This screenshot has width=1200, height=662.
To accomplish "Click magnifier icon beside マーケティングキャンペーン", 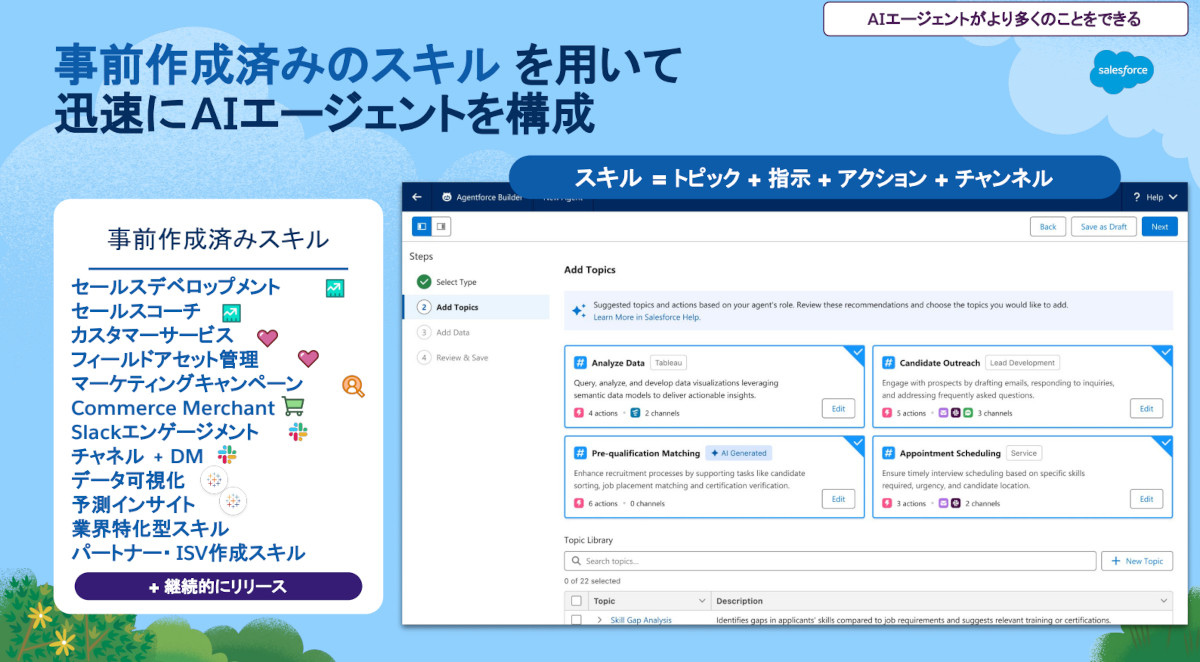I will (353, 385).
